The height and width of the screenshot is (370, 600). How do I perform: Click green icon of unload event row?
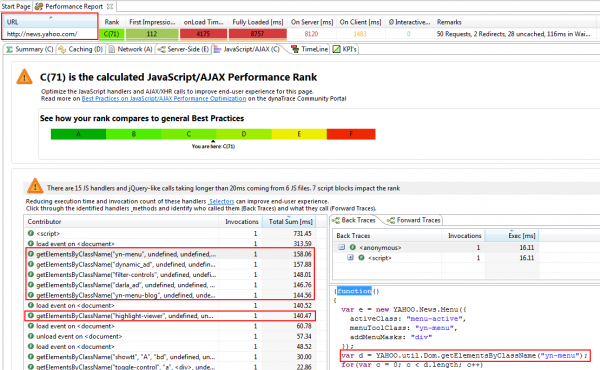(x=31, y=336)
